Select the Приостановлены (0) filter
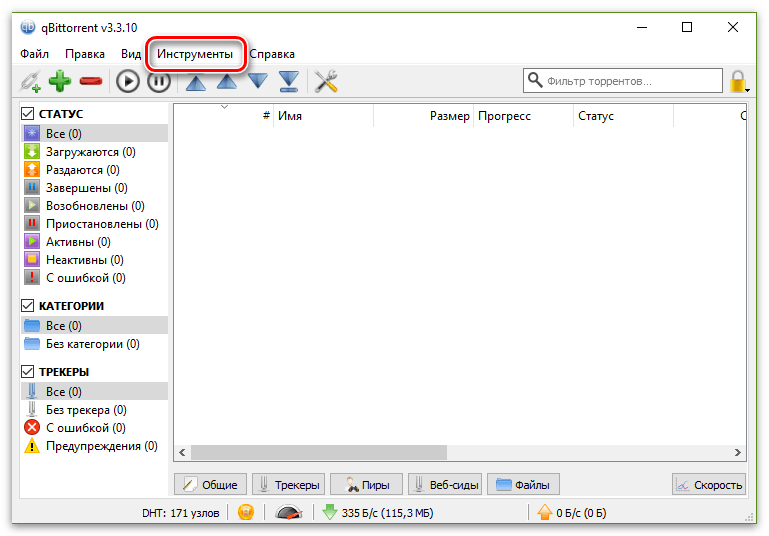Viewport: 769px width, 536px height. [95, 224]
